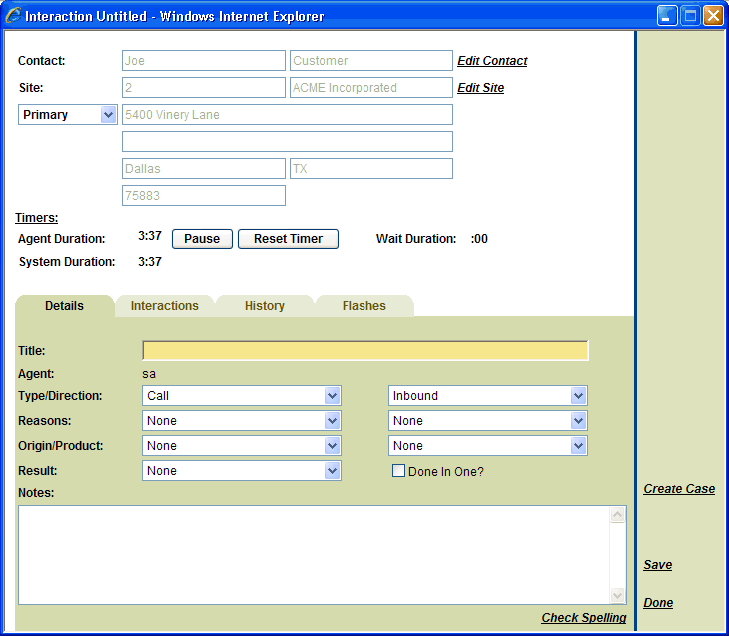Screen dimensions: 729x636
Task: Expand the Call type dropdown
Action: coord(242,396)
